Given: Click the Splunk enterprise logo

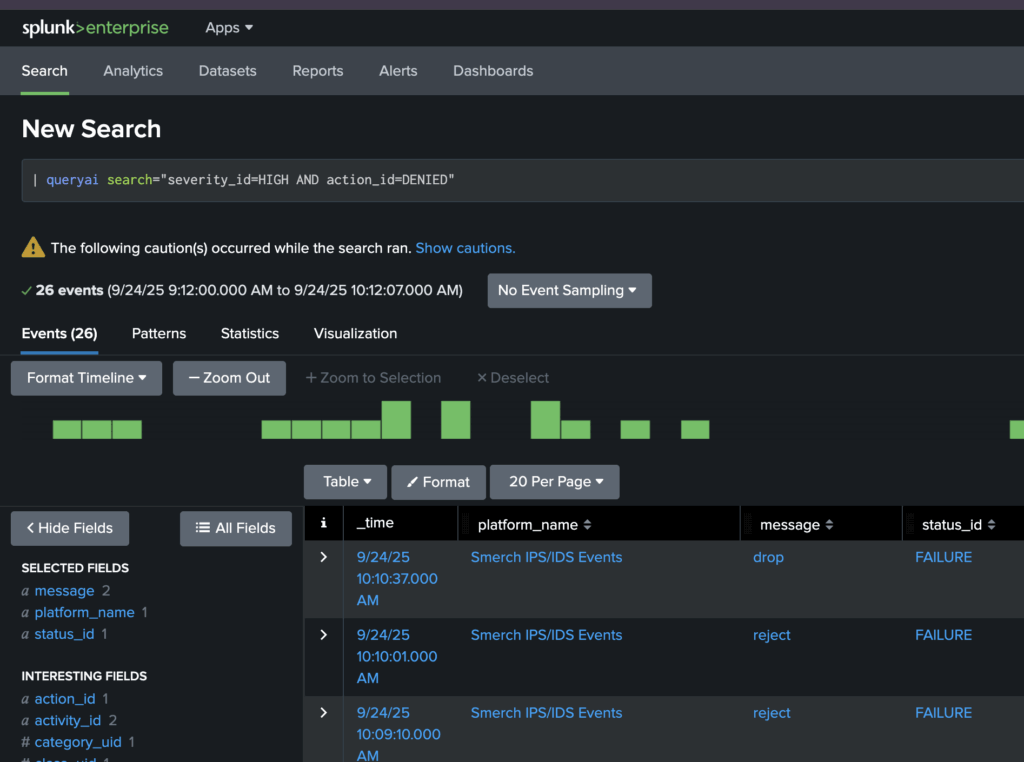Looking at the screenshot, I should (x=95, y=28).
